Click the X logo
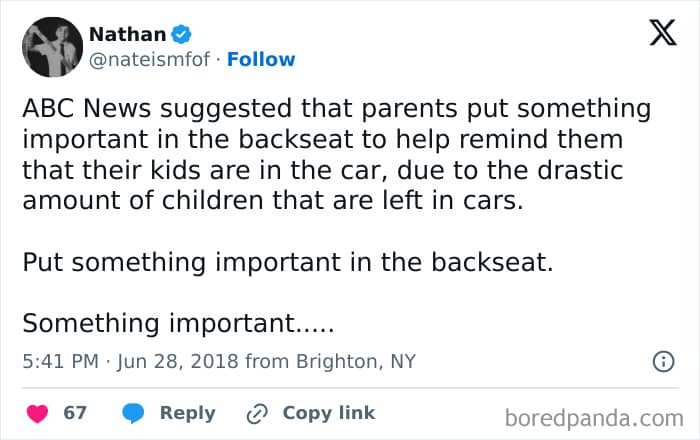 tap(662, 35)
